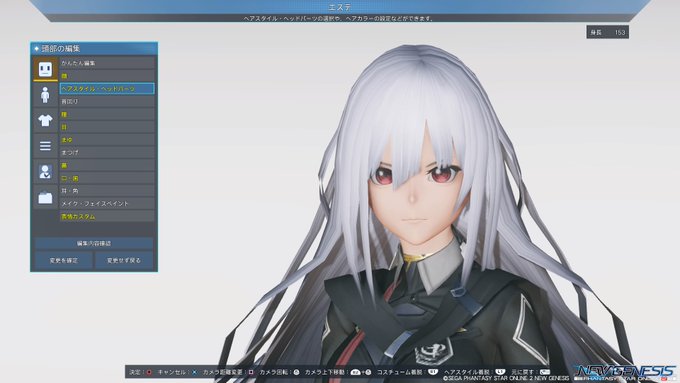This screenshot has height=383, width=680.
Task: Click 変更せず戻る to discard changes
Action: pos(124,260)
